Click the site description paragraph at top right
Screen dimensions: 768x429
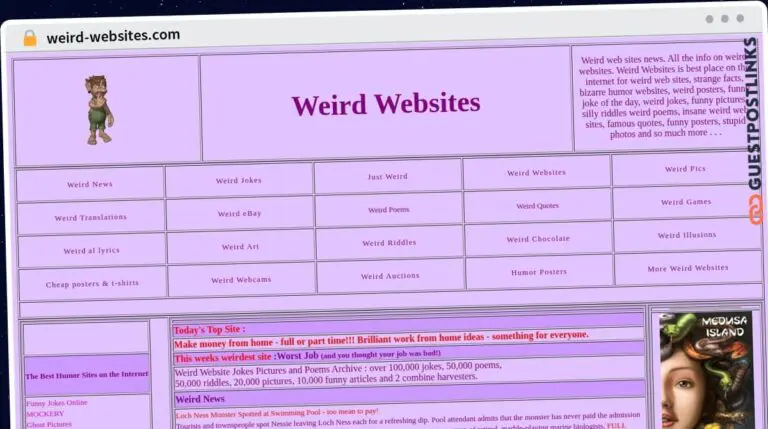tap(662, 96)
